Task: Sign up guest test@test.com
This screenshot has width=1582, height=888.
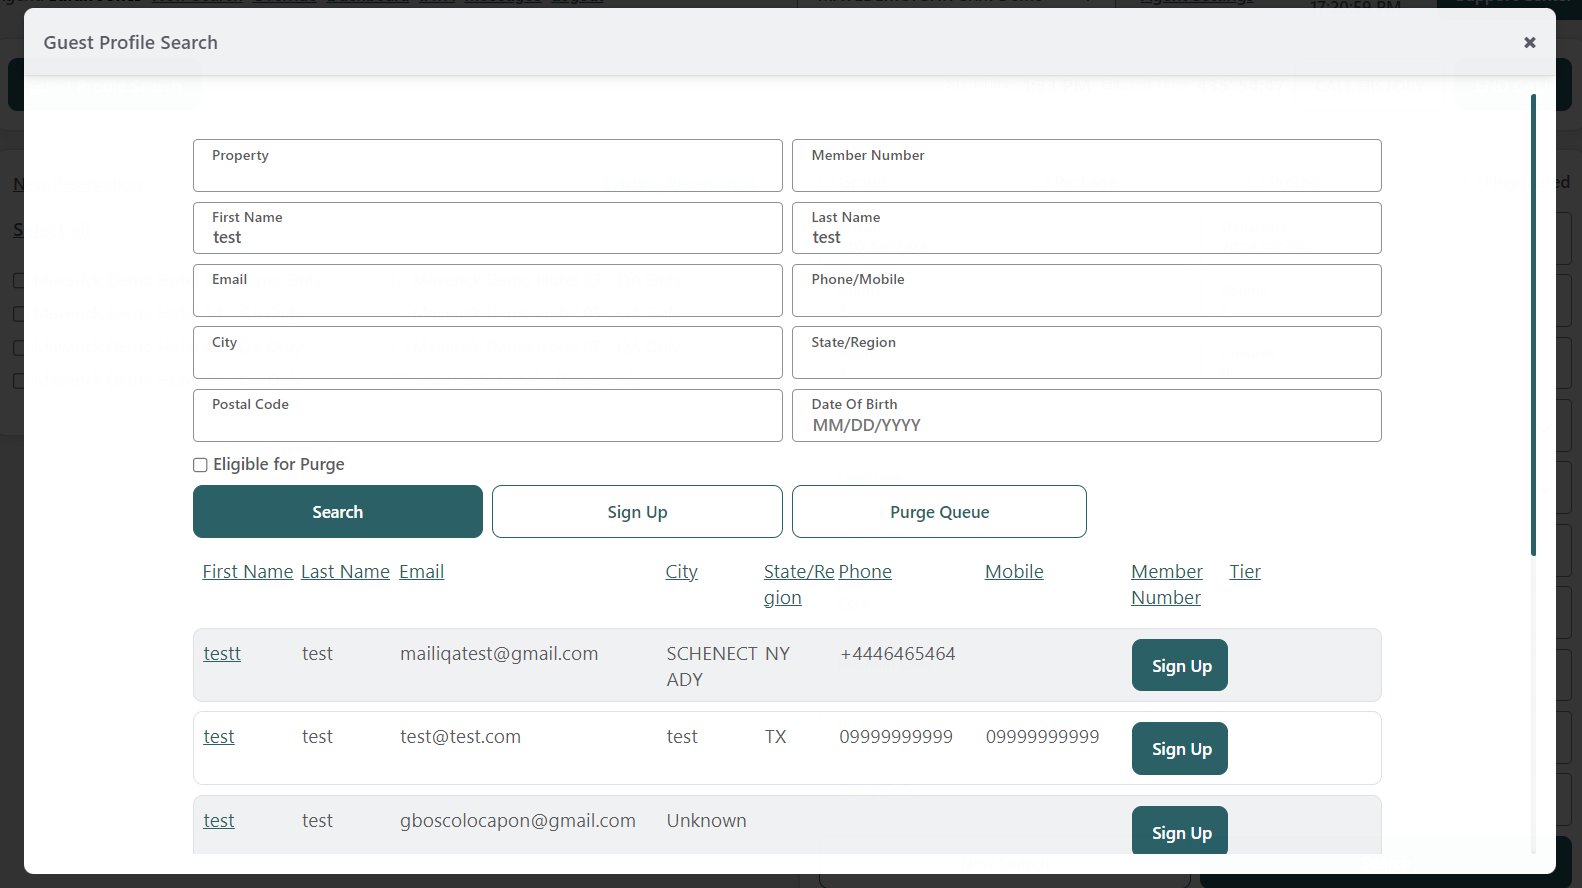Action: (x=1180, y=748)
